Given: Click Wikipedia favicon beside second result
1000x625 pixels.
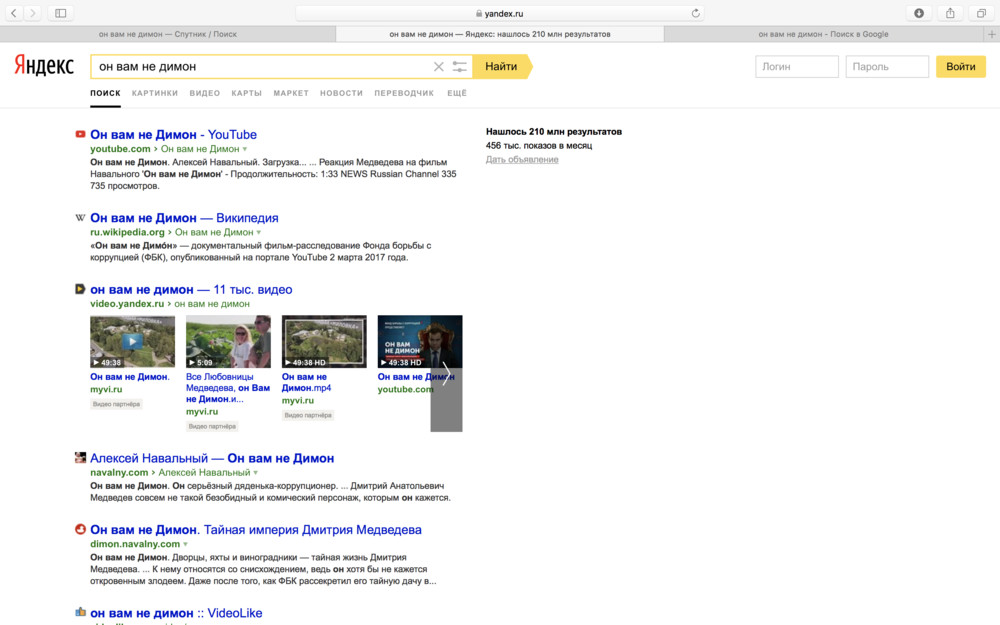Looking at the screenshot, I should [x=80, y=217].
